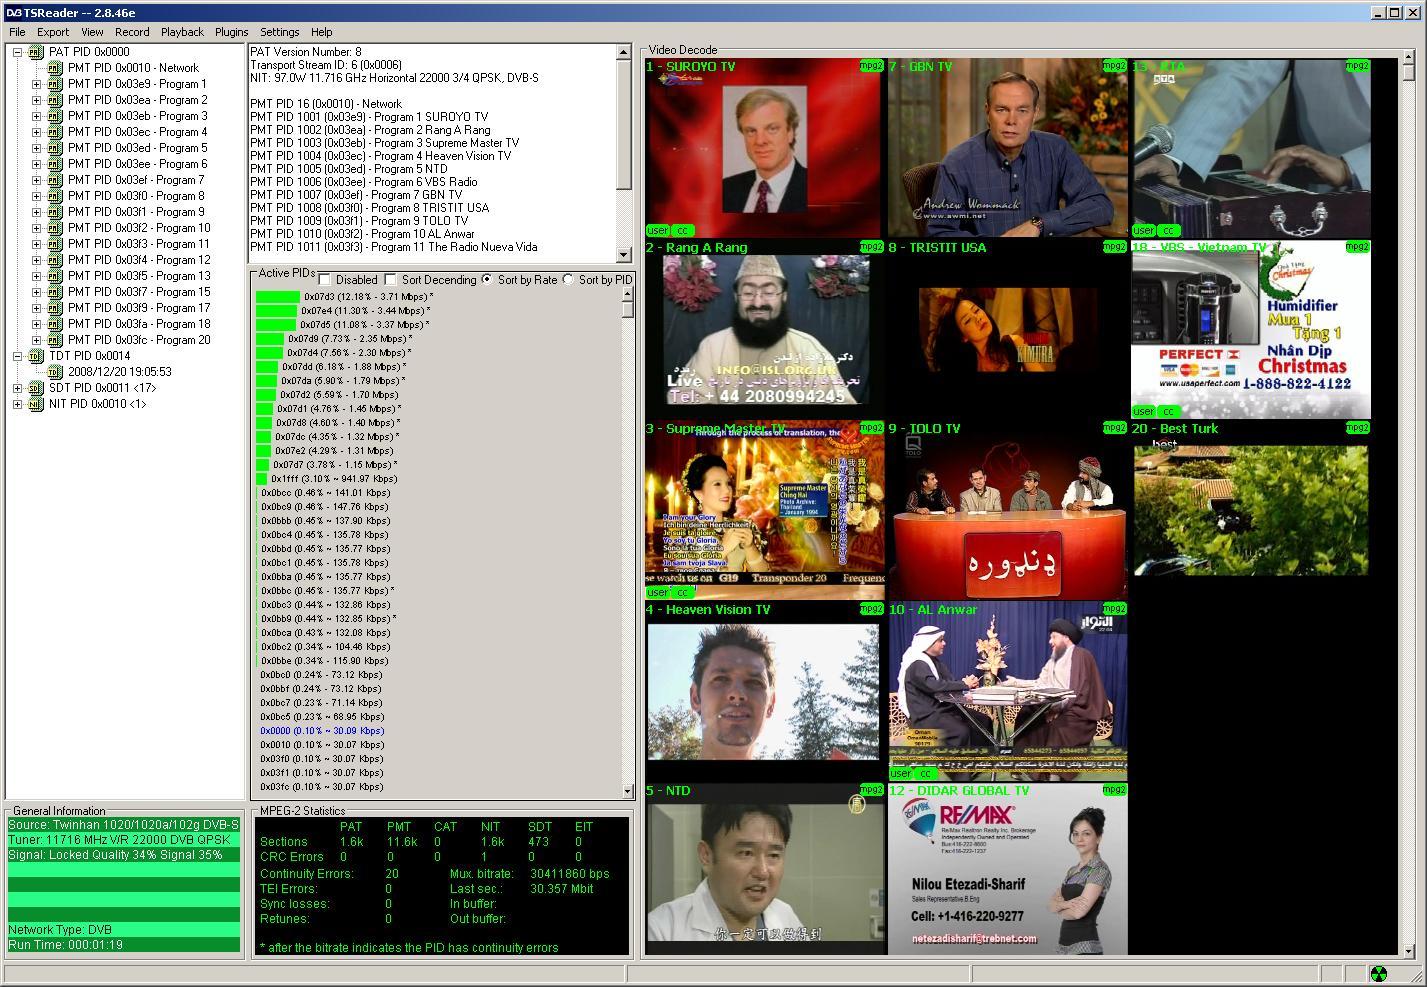Select the Best Turk video thumbnail

[1251, 510]
